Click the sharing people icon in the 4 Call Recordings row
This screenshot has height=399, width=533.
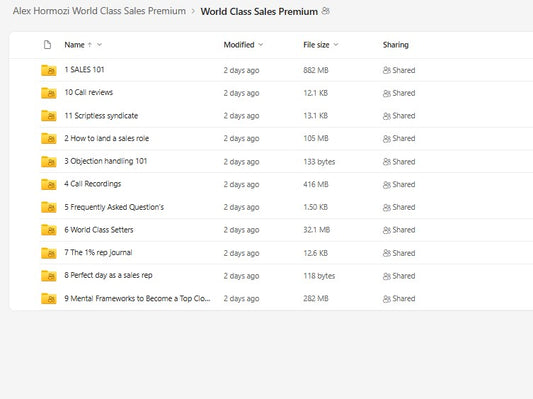coord(386,185)
